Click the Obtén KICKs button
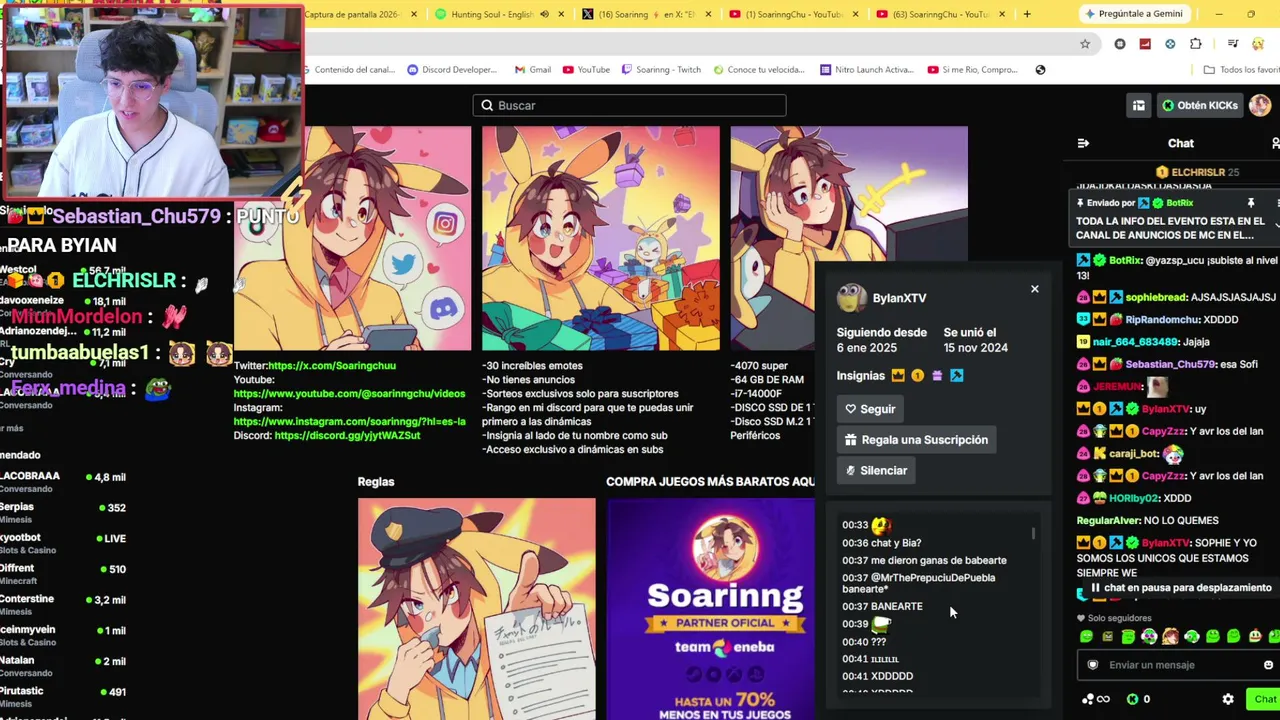The image size is (1280, 720). pyautogui.click(x=1200, y=105)
